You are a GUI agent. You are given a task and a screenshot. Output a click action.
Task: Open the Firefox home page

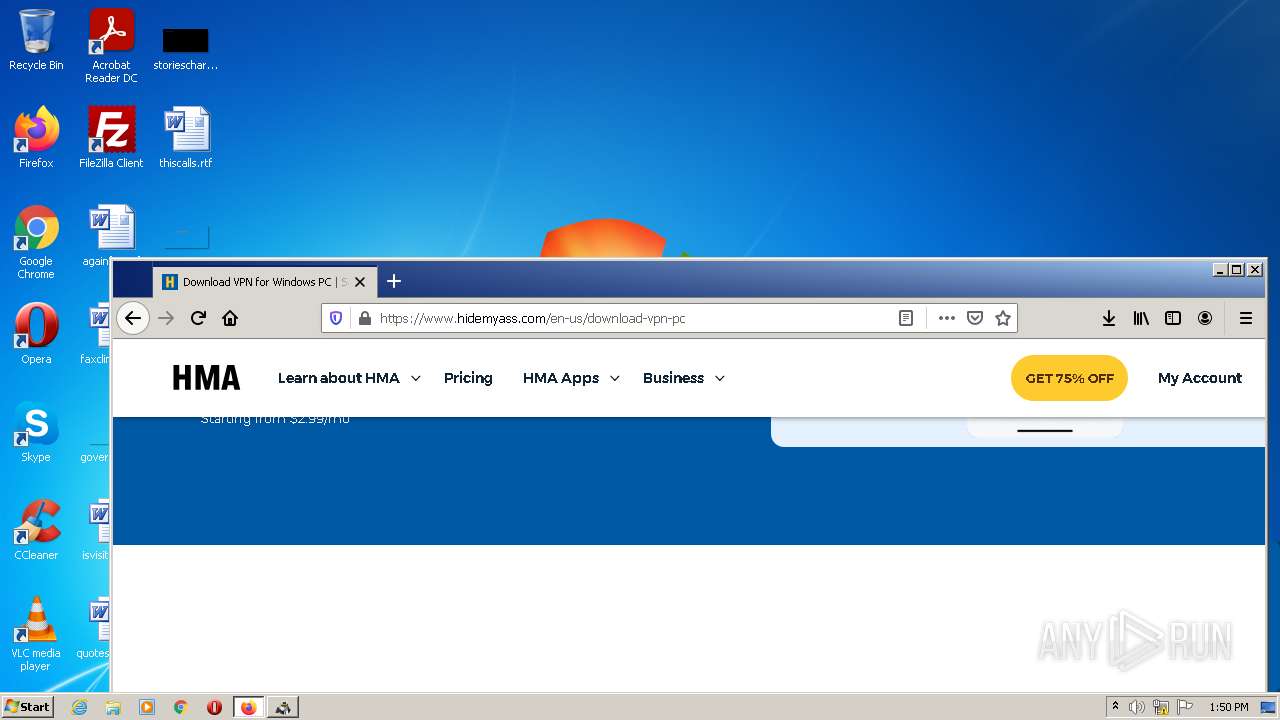coord(230,318)
